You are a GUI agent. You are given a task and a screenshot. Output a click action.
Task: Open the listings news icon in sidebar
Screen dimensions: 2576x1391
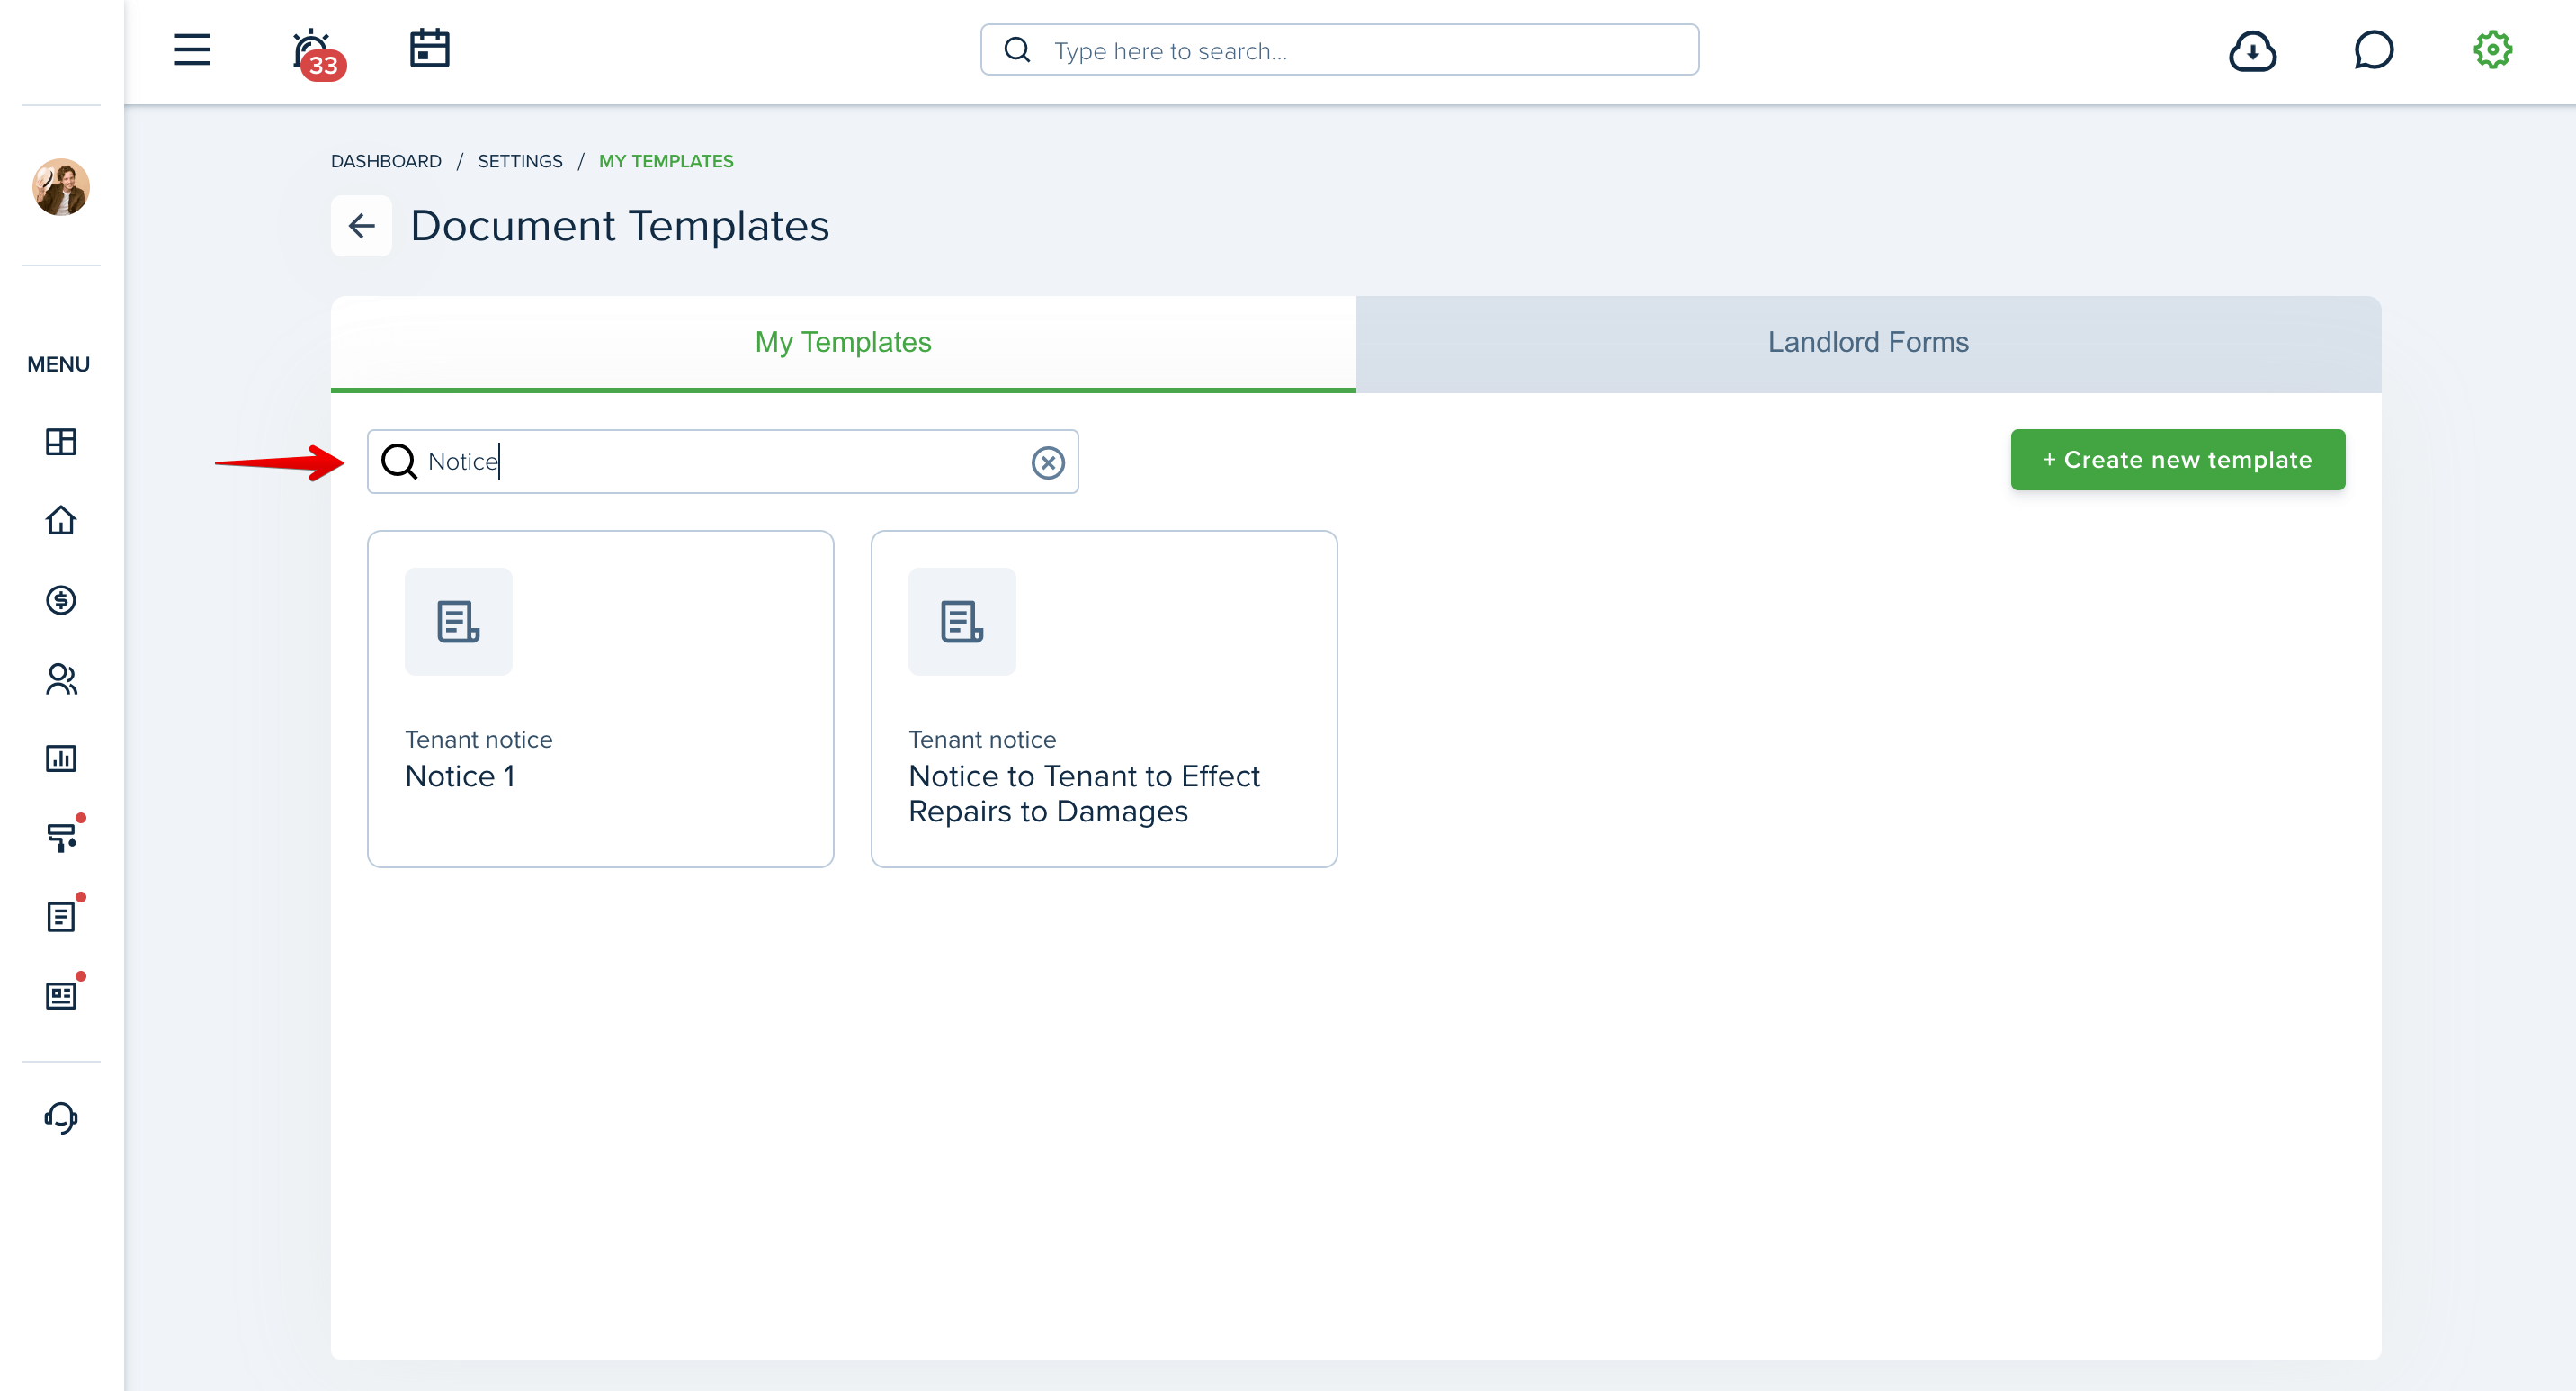pyautogui.click(x=62, y=994)
